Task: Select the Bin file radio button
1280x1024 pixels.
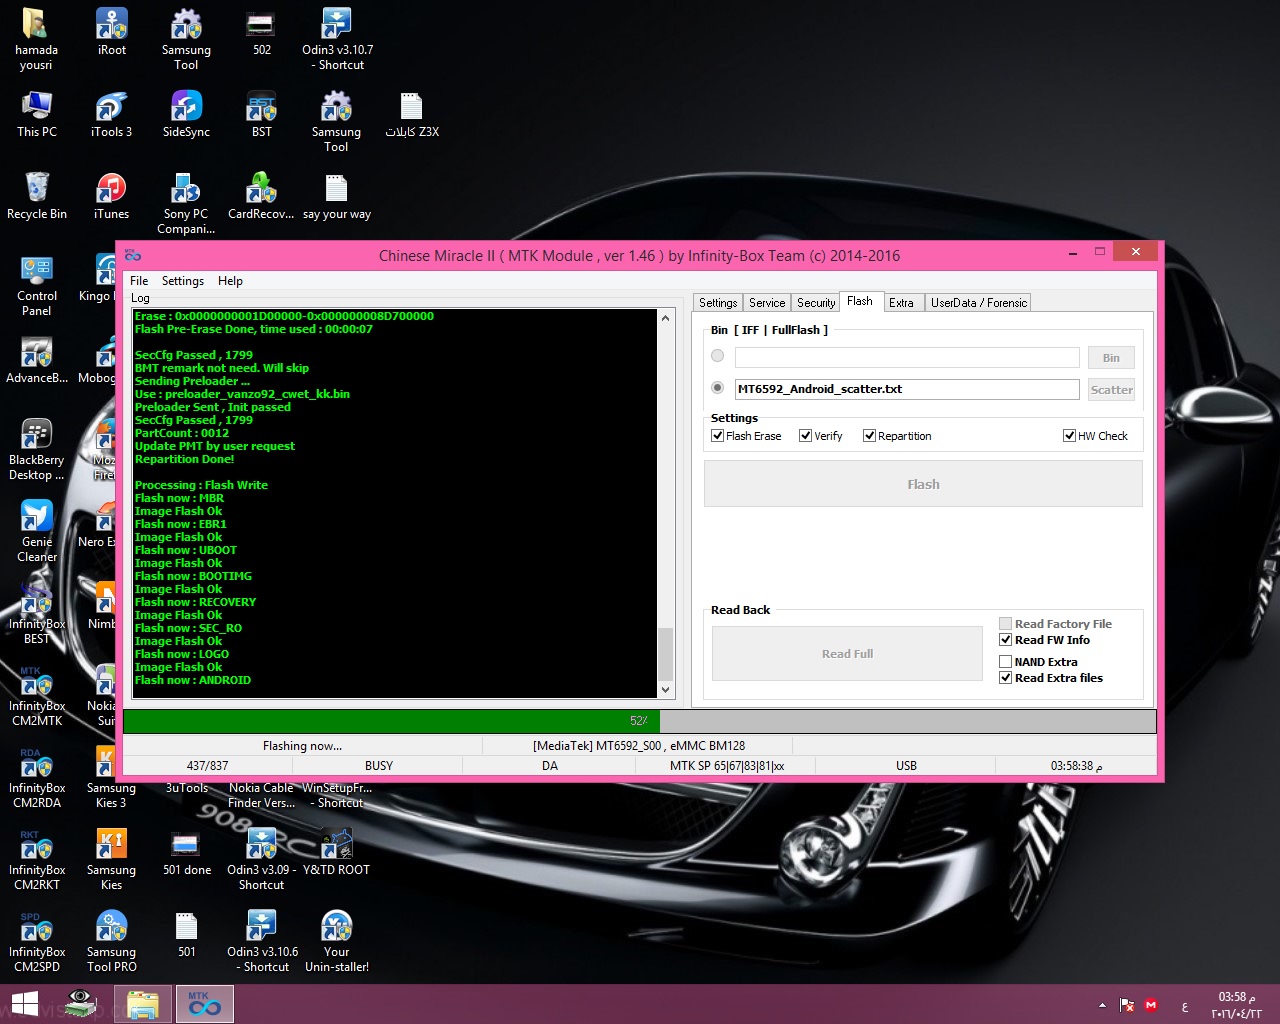Action: tap(717, 356)
